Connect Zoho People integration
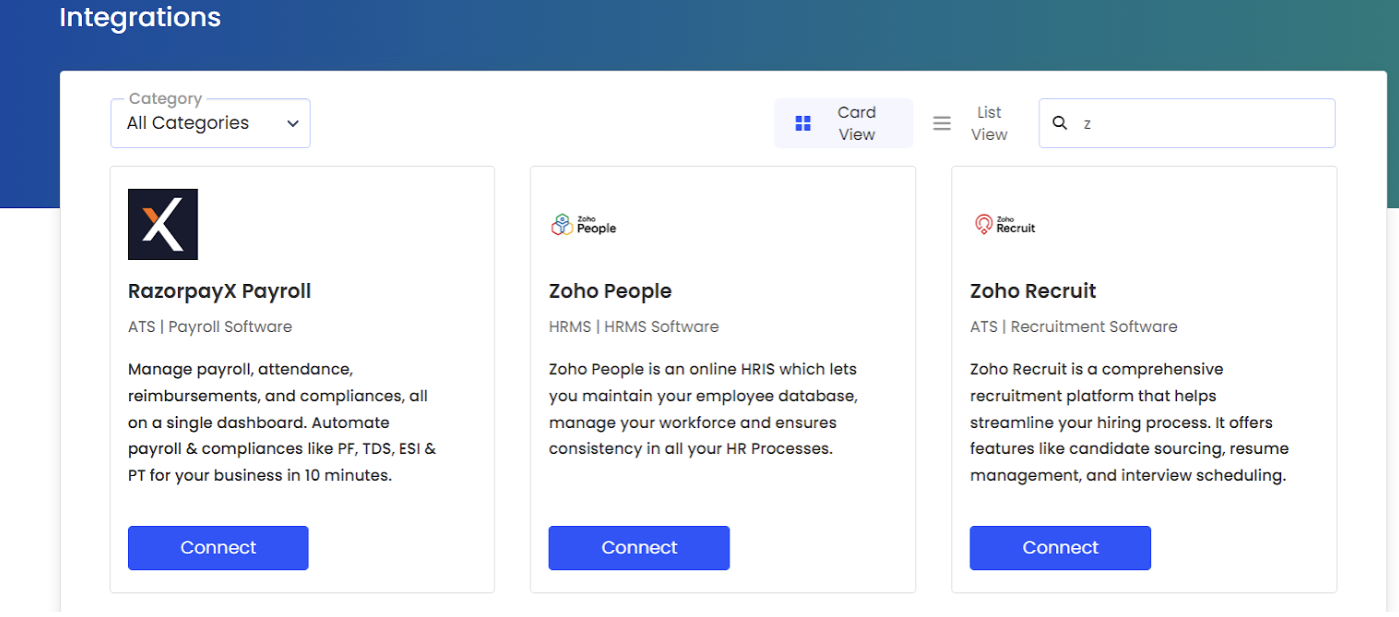 (639, 548)
